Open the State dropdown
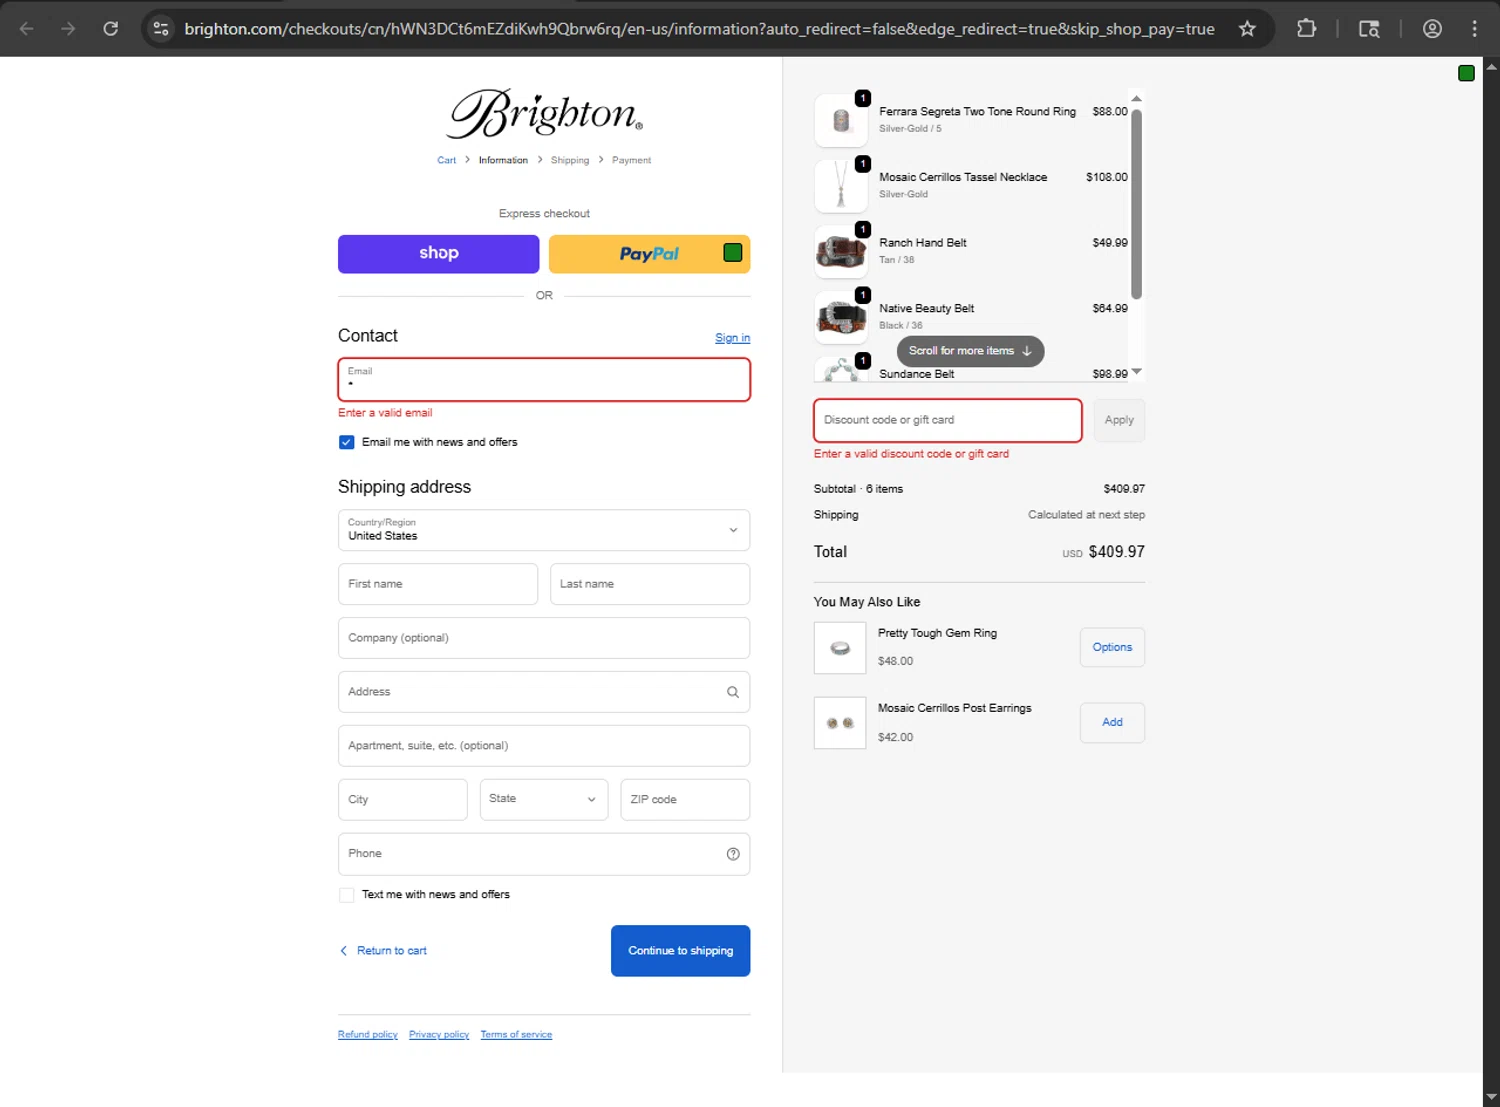1500x1107 pixels. (x=543, y=799)
